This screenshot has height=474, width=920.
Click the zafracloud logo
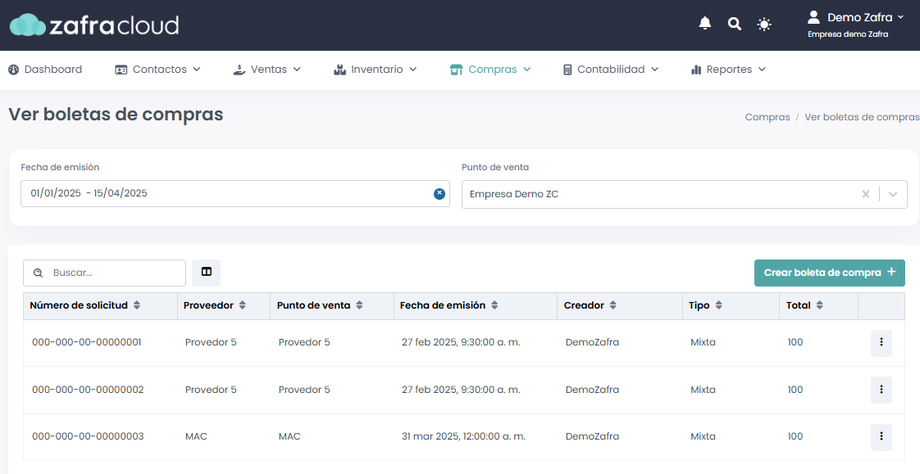[94, 25]
